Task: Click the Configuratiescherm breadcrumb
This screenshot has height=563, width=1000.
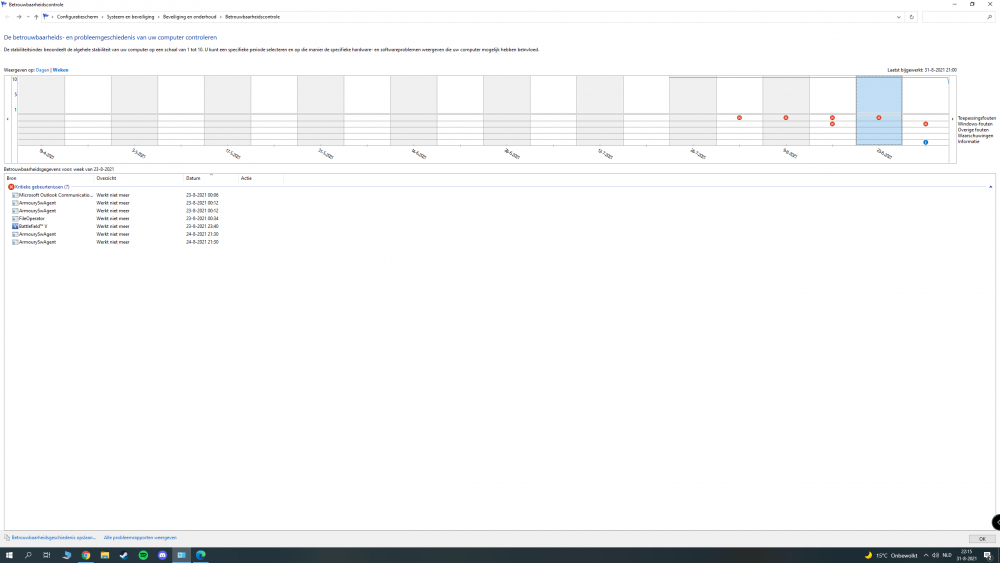Action: [x=77, y=17]
